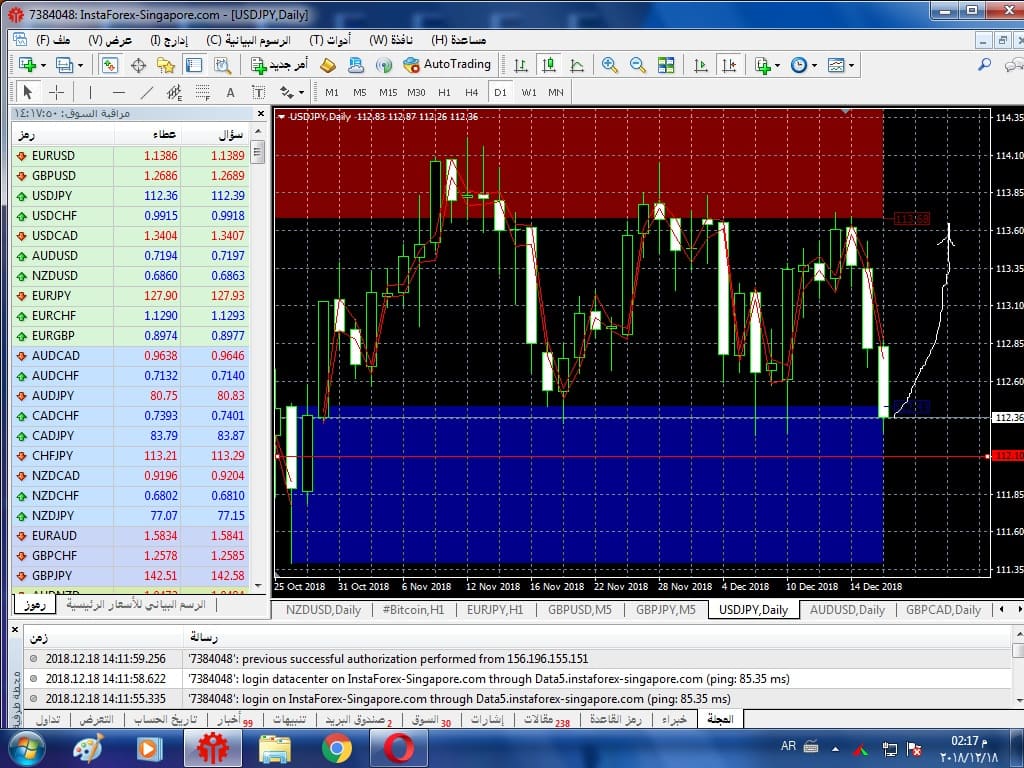Draw a horizontal line tool
This screenshot has width=1024, height=768.
coord(118,92)
